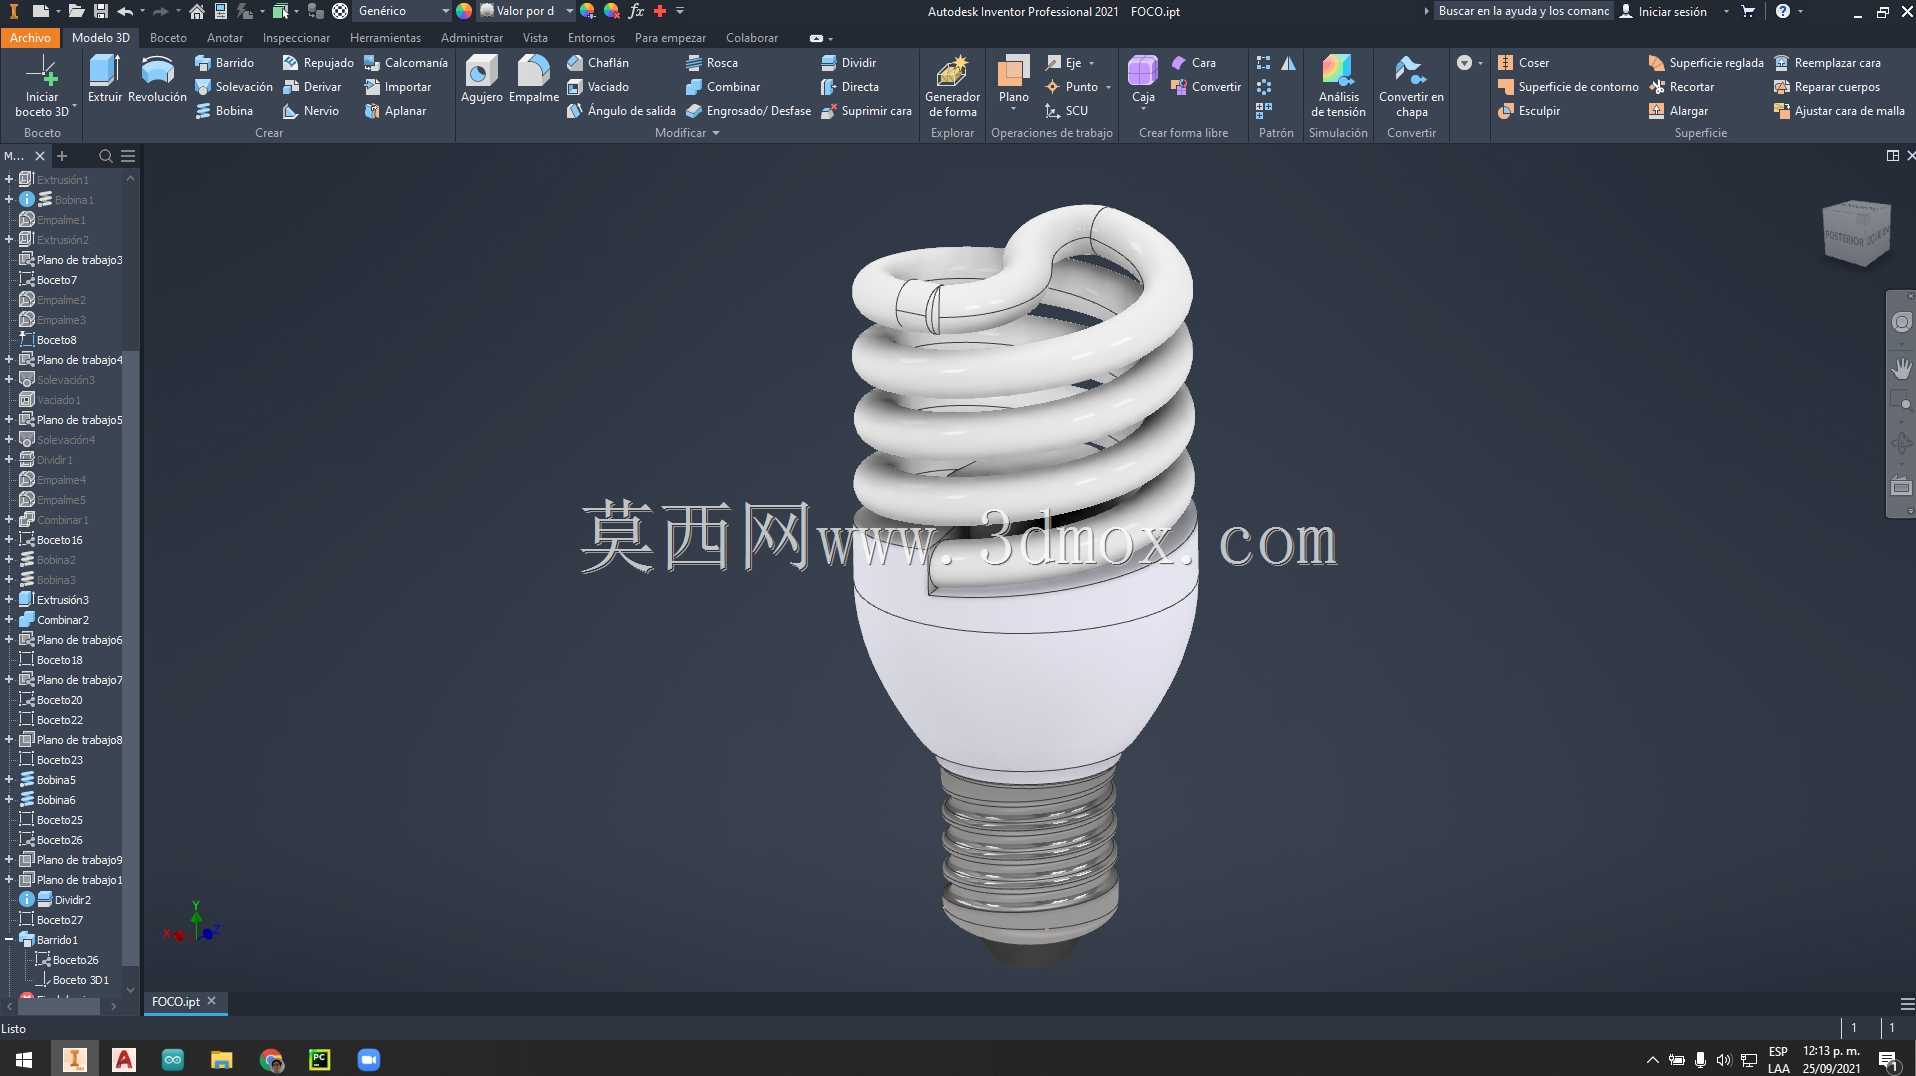
Task: Pick the Bobina coil tool
Action: pos(224,110)
